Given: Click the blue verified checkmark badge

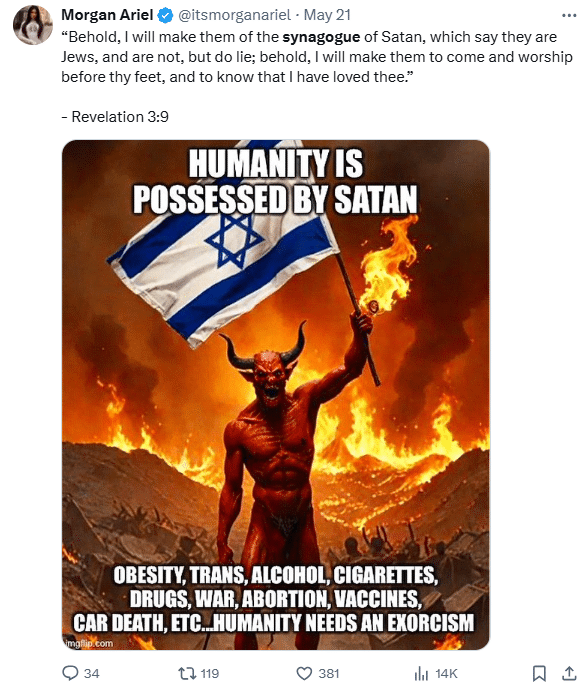Looking at the screenshot, I should tap(165, 16).
